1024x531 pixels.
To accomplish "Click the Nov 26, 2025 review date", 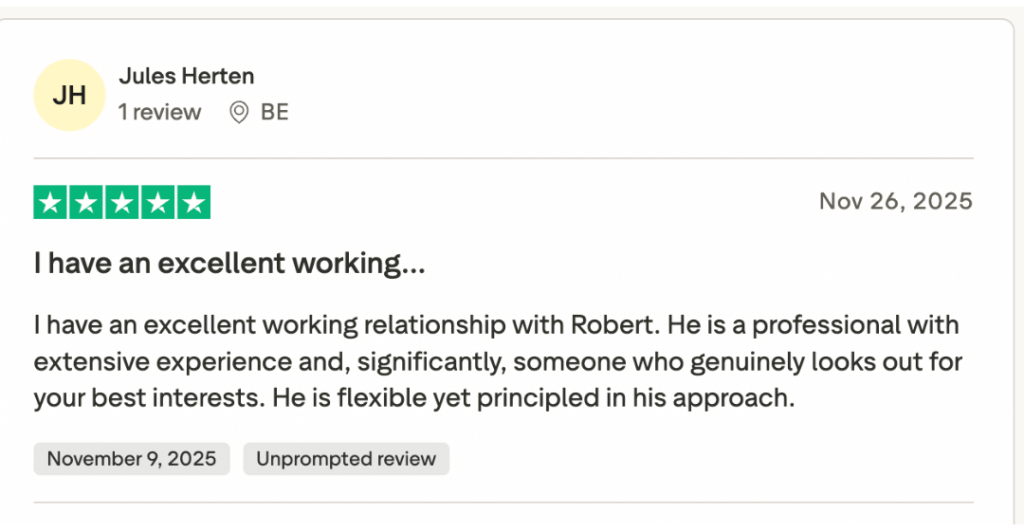I will pyautogui.click(x=895, y=201).
